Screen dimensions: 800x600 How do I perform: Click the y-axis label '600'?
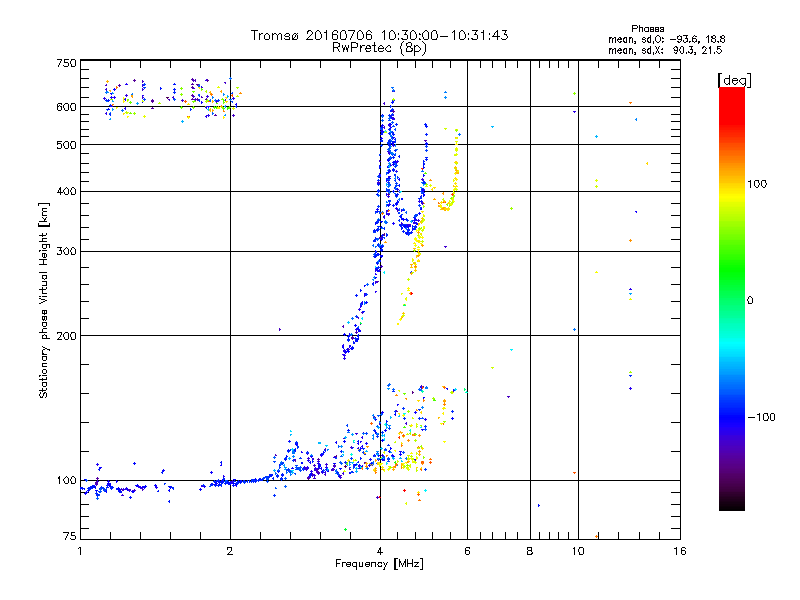(x=66, y=107)
